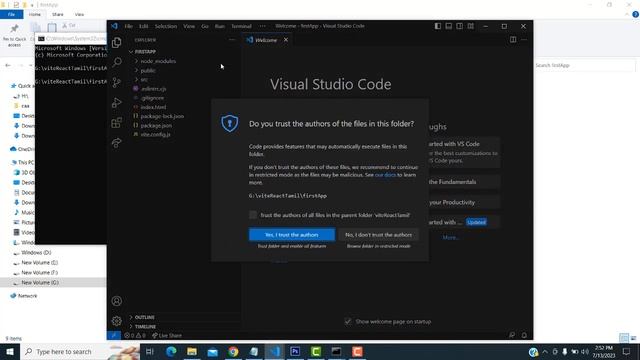Screen dimensions: 640x360
Task: Open Explorer views and more actions ellipsis
Action: coord(232,40)
